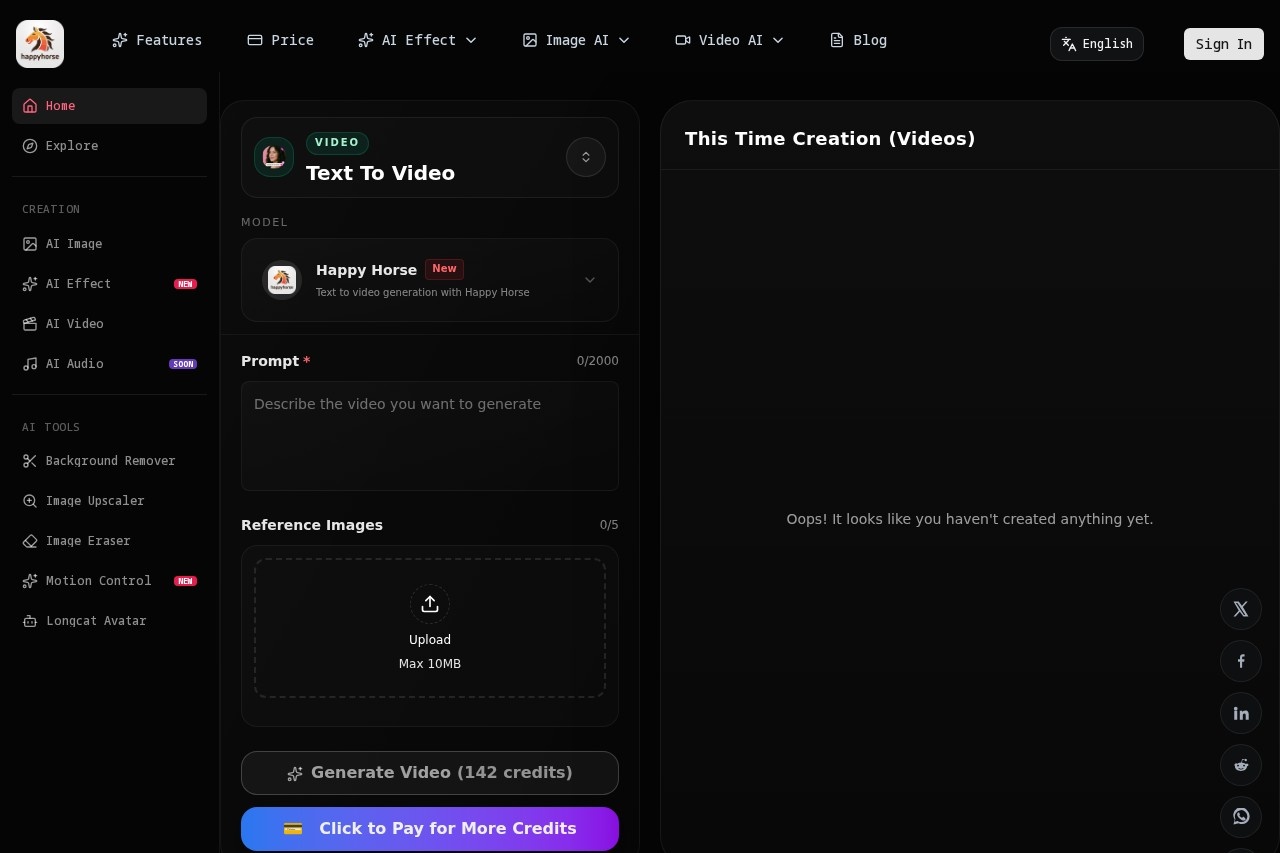Open Background Remover tool
1280x853 pixels.
(110, 461)
